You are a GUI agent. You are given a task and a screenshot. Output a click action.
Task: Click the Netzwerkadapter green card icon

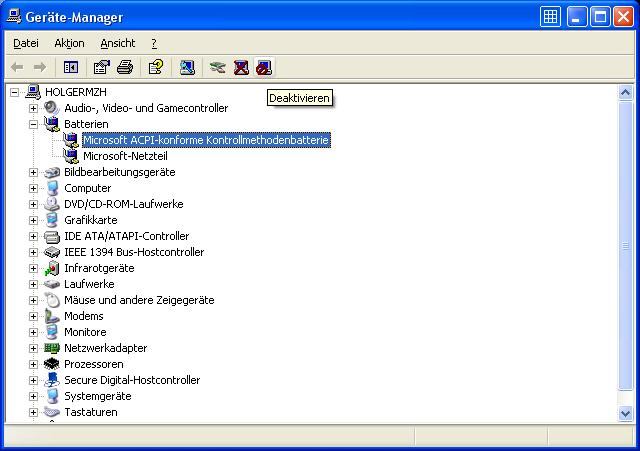51,348
